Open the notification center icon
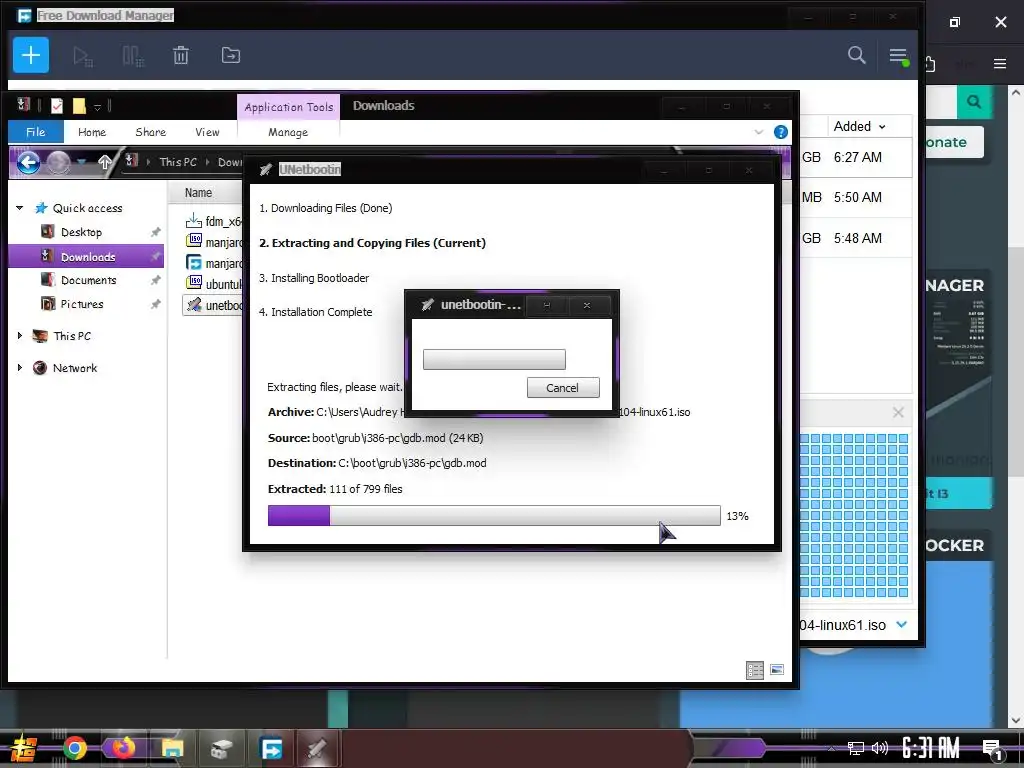Screen dimensions: 1024x768 (993, 749)
